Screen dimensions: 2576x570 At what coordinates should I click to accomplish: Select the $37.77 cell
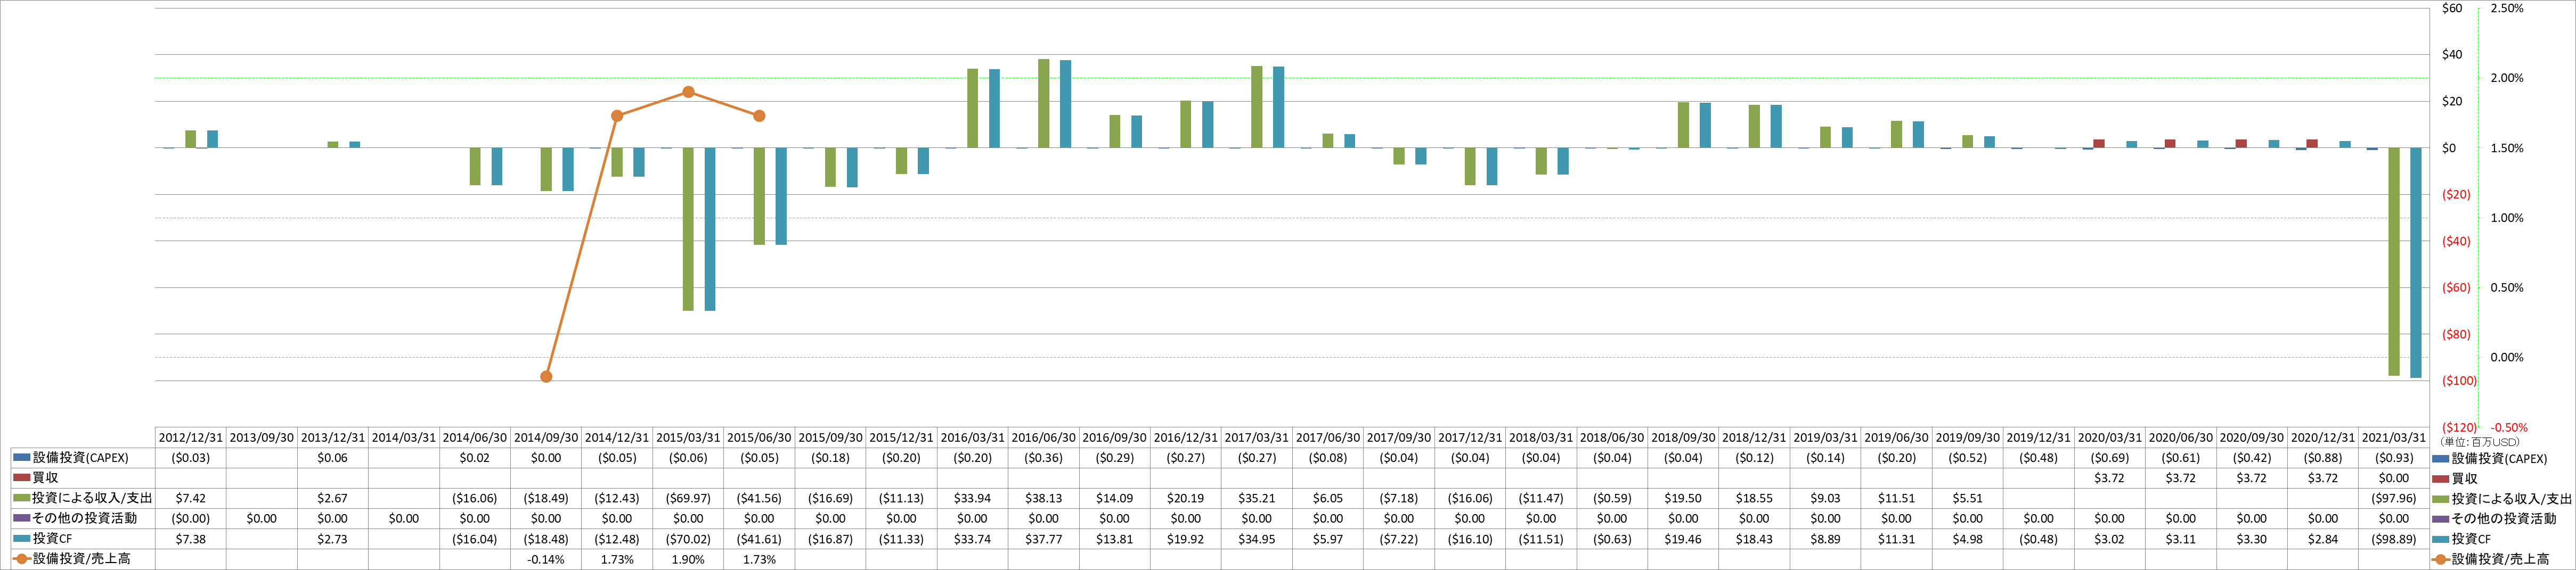[x=1043, y=539]
